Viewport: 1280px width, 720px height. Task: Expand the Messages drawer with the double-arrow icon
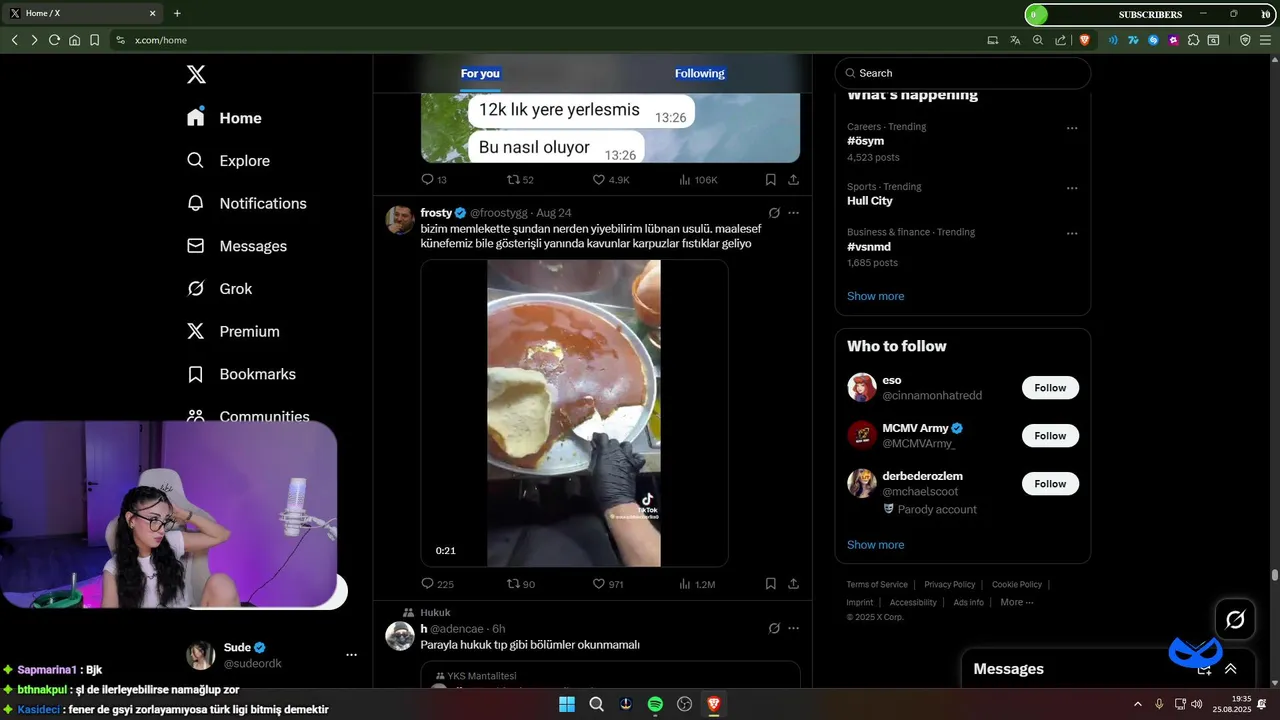pyautogui.click(x=1231, y=669)
